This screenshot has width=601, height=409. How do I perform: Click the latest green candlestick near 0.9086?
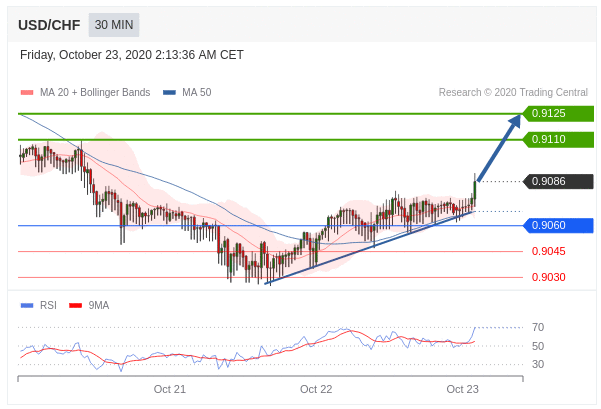475,190
